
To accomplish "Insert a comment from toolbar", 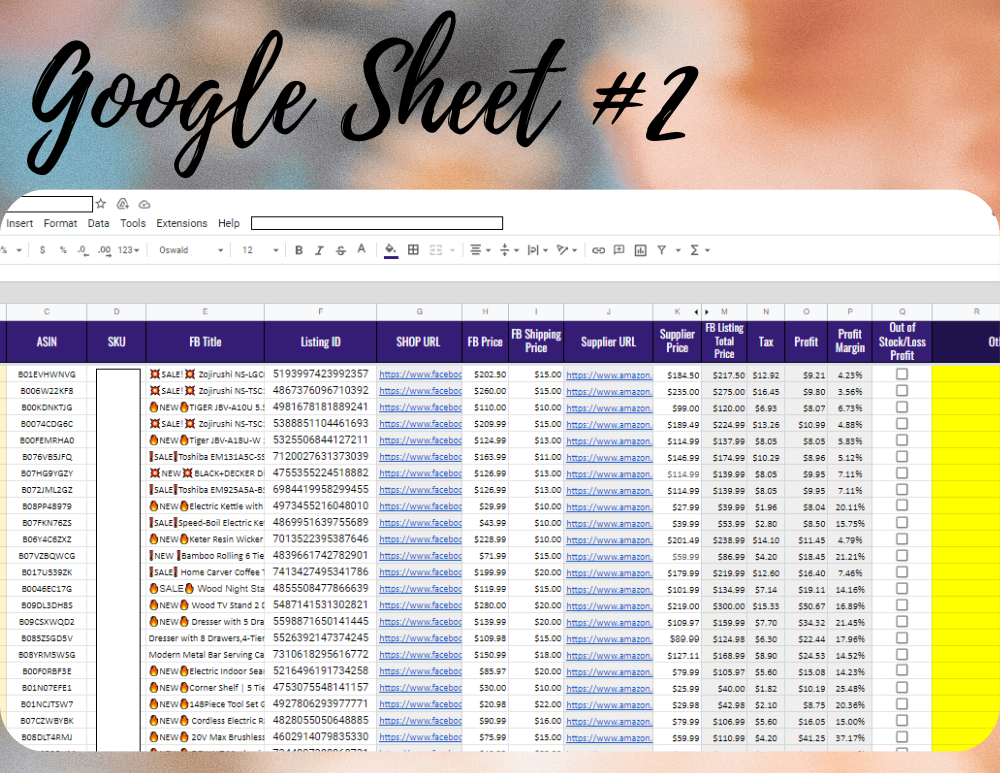I will (619, 250).
